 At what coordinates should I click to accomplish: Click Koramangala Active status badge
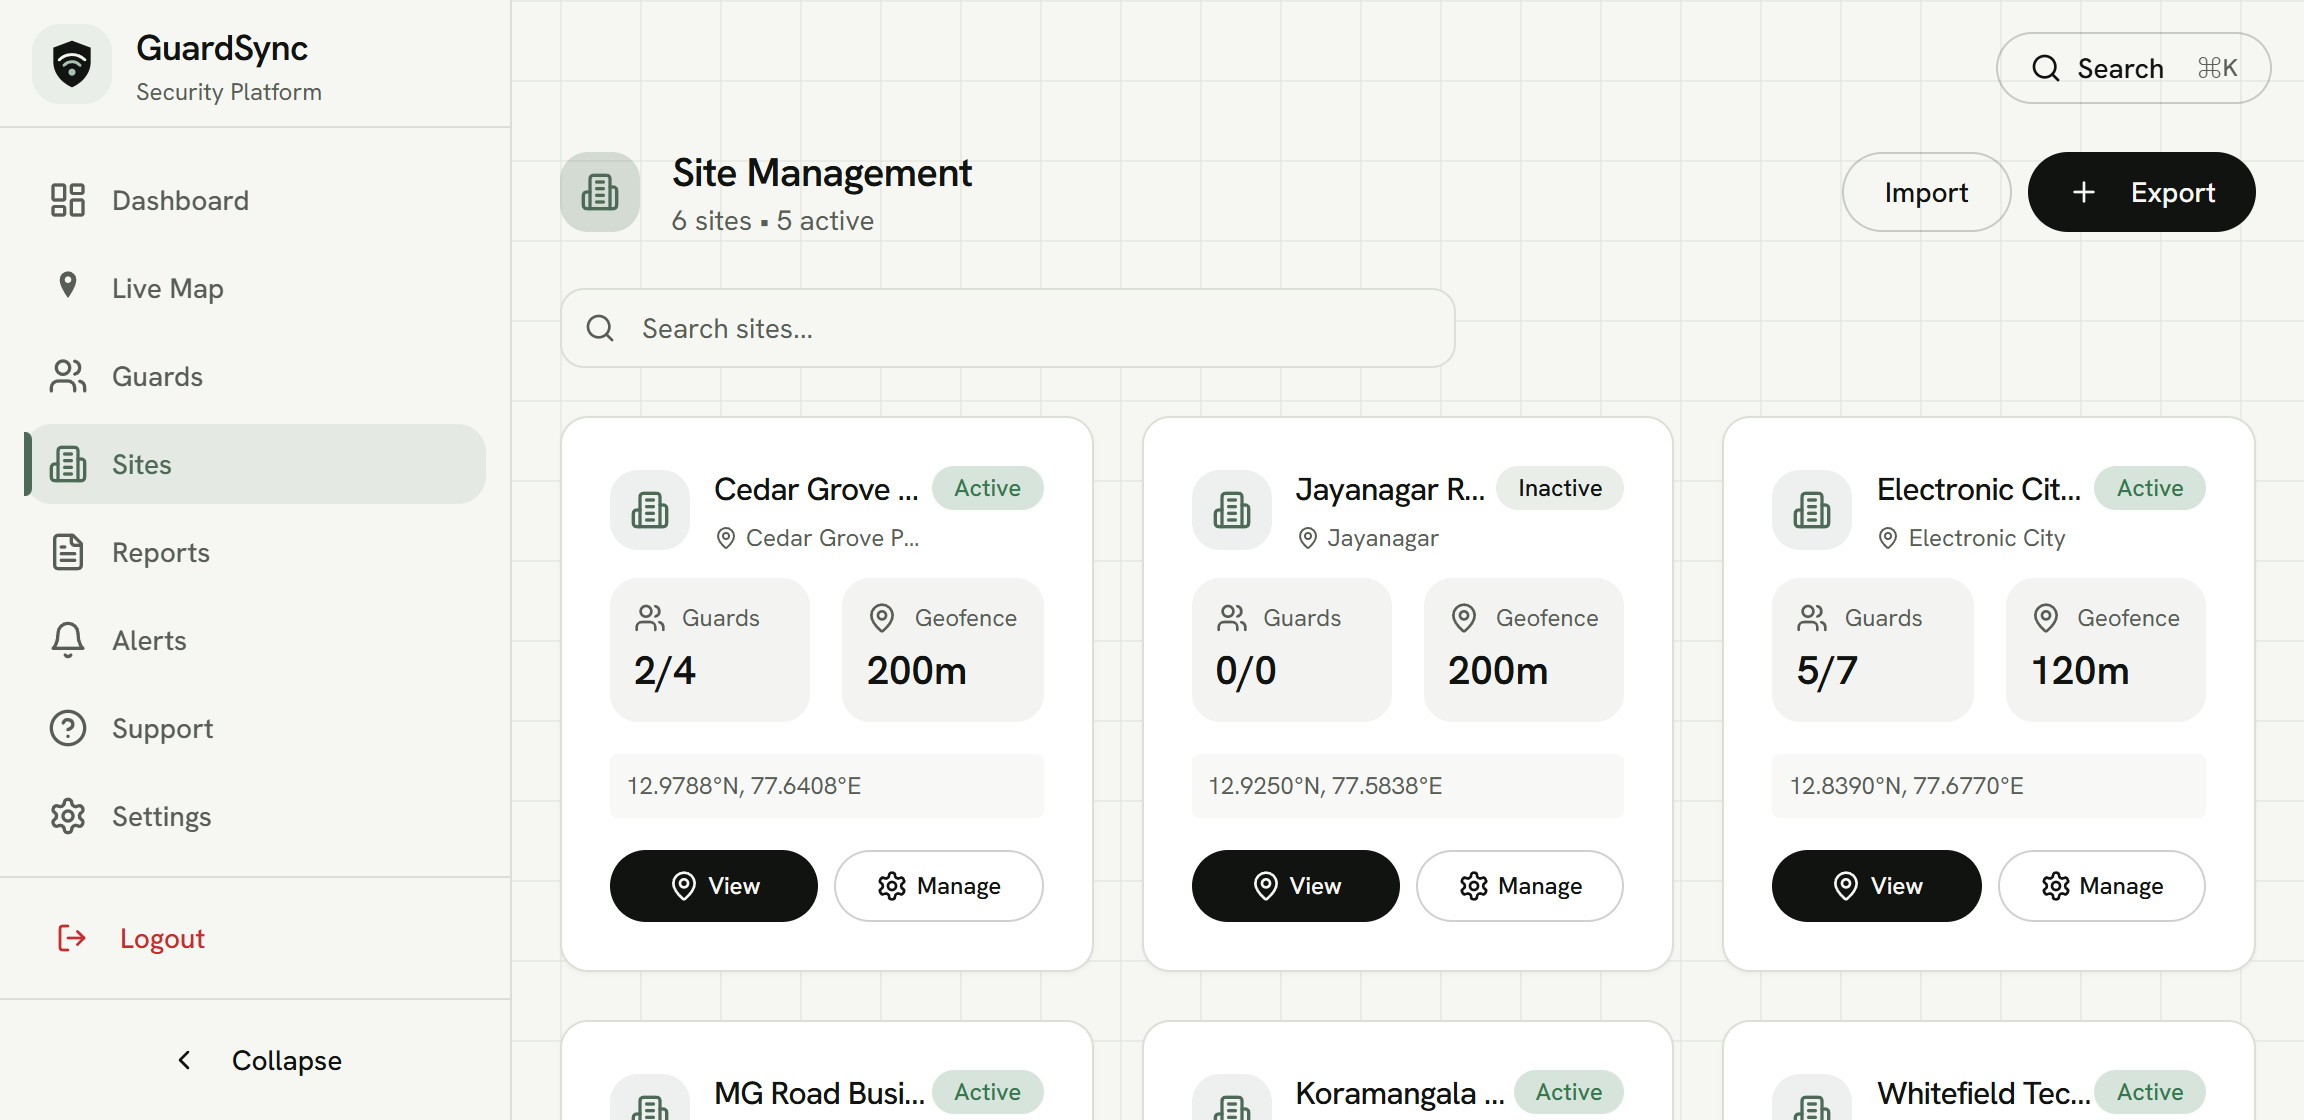(1569, 1092)
